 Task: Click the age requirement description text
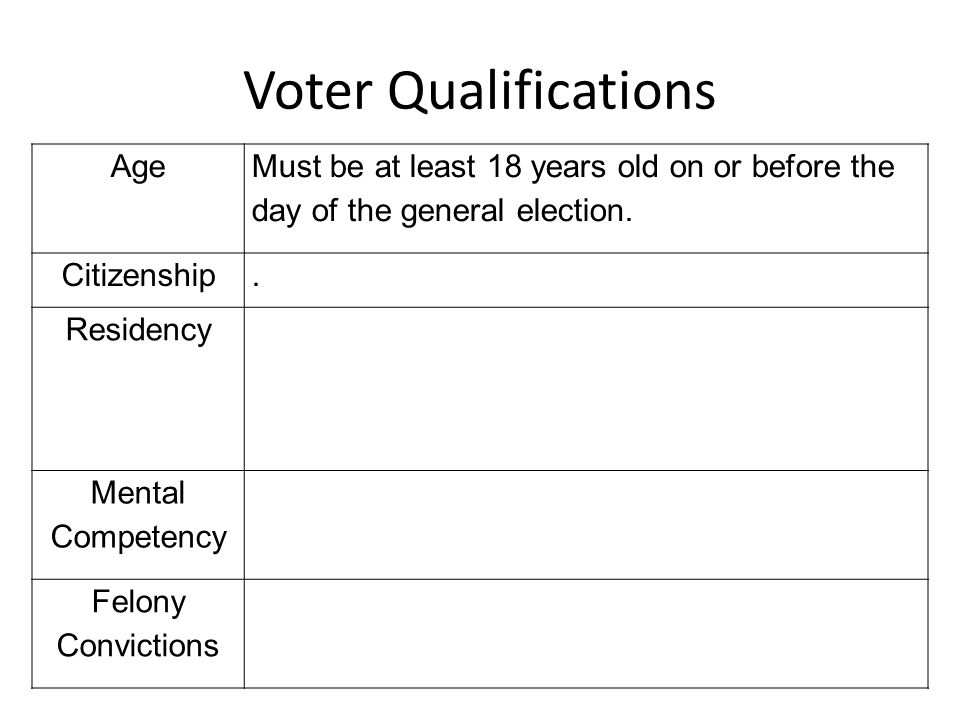click(x=572, y=189)
